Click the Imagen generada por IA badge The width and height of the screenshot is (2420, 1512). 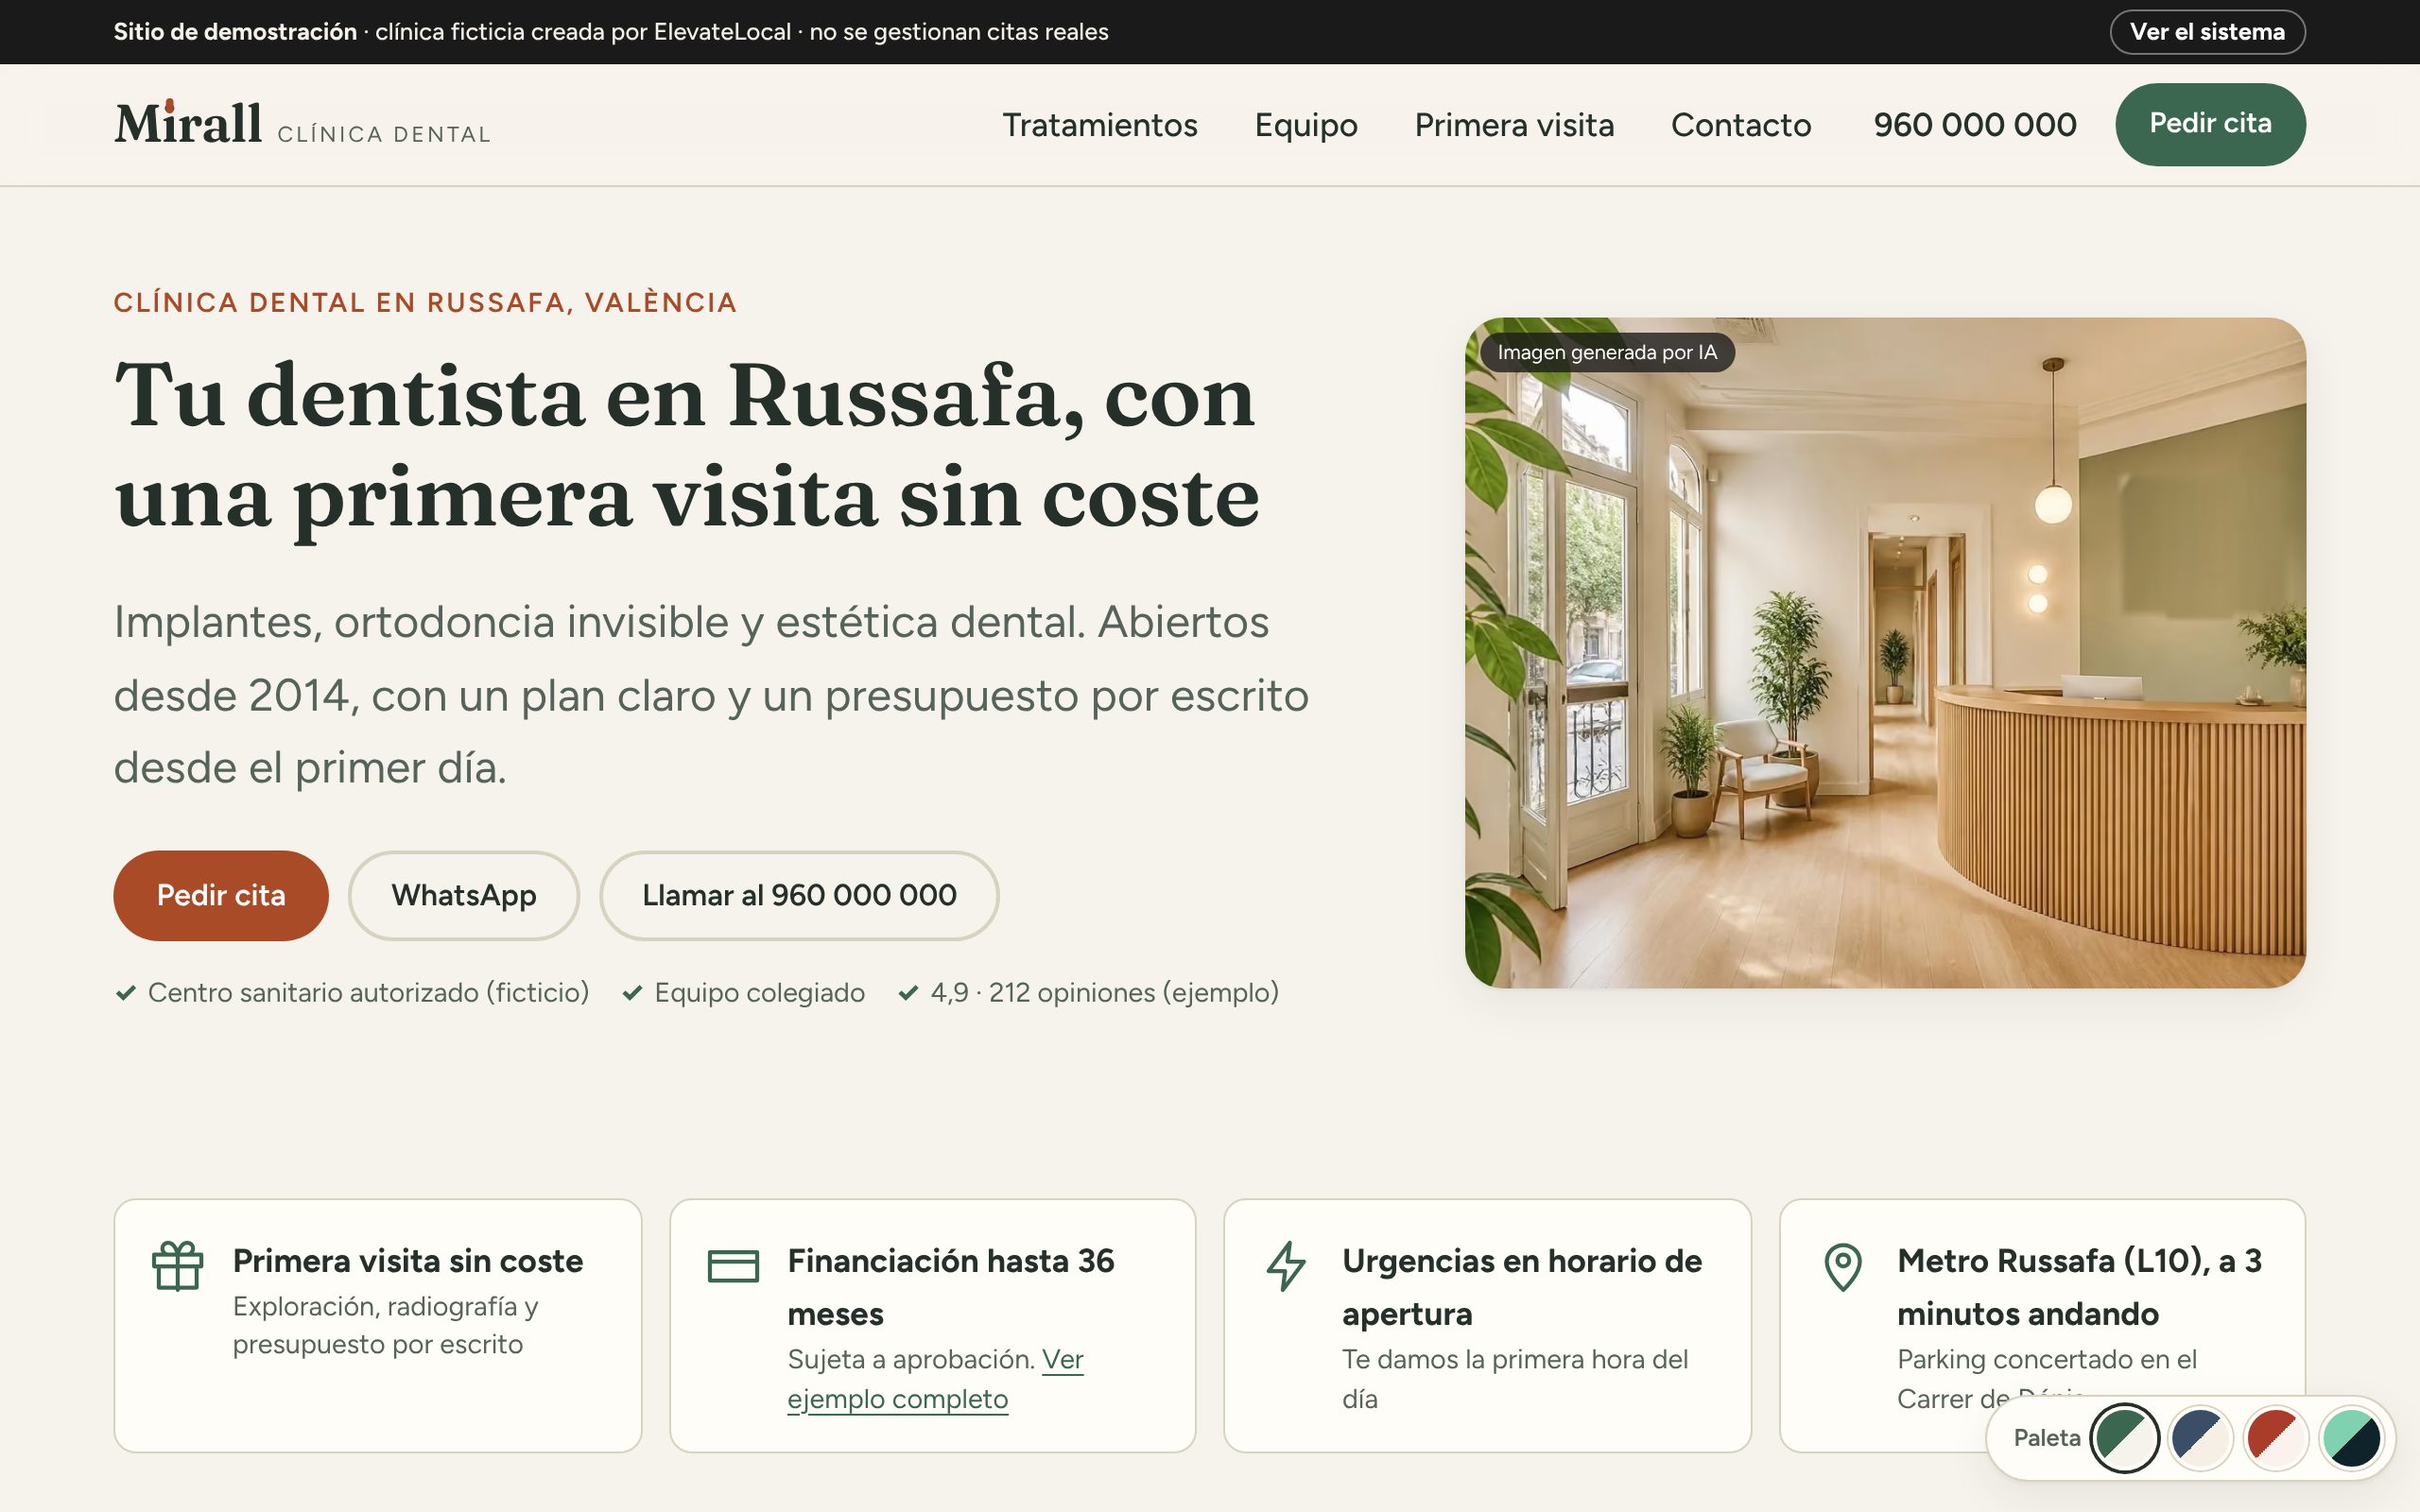pos(1607,352)
